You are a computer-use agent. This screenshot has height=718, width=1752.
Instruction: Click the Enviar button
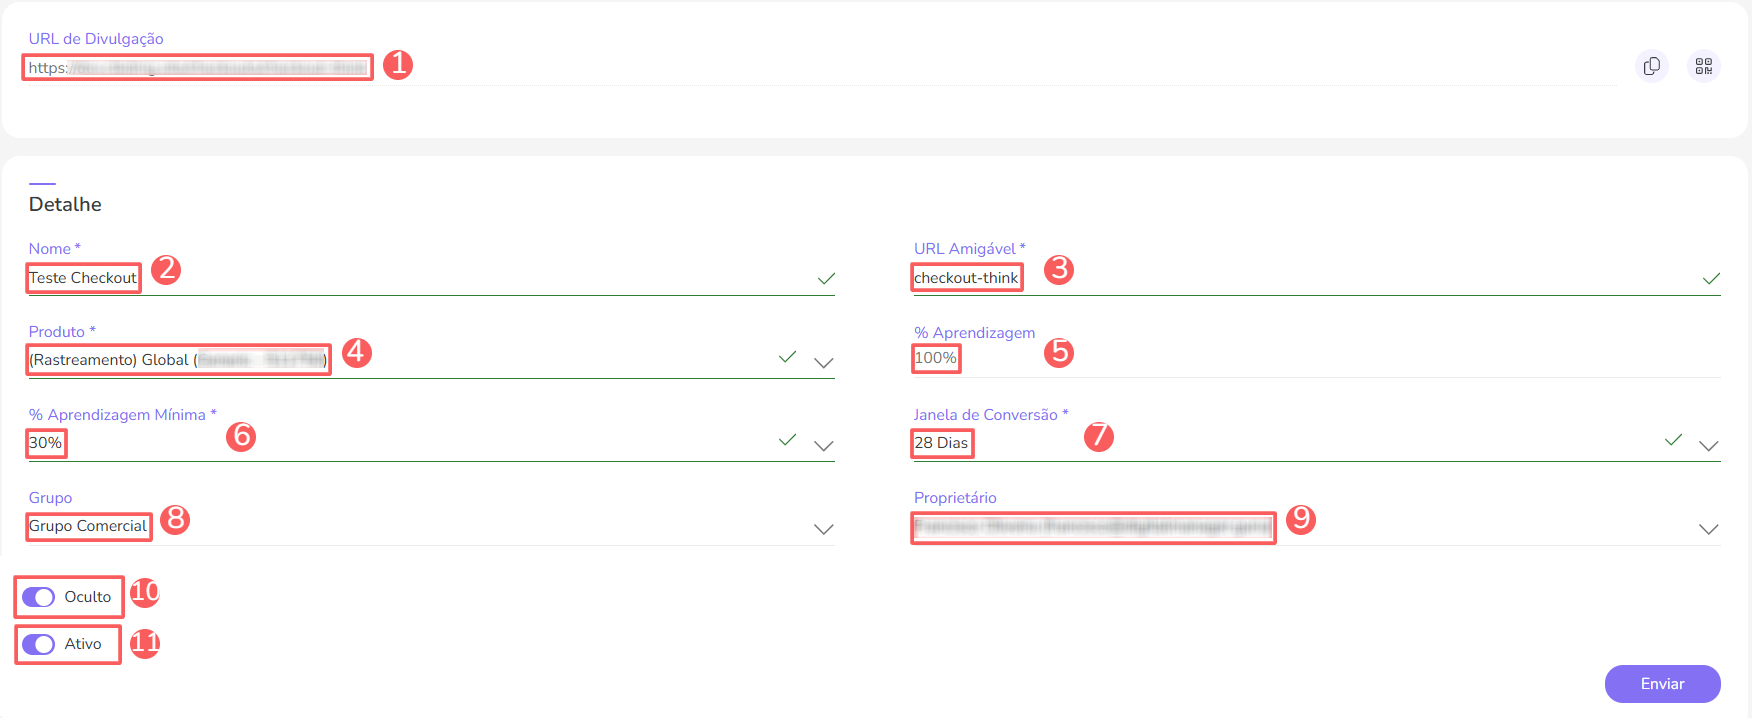1662,684
